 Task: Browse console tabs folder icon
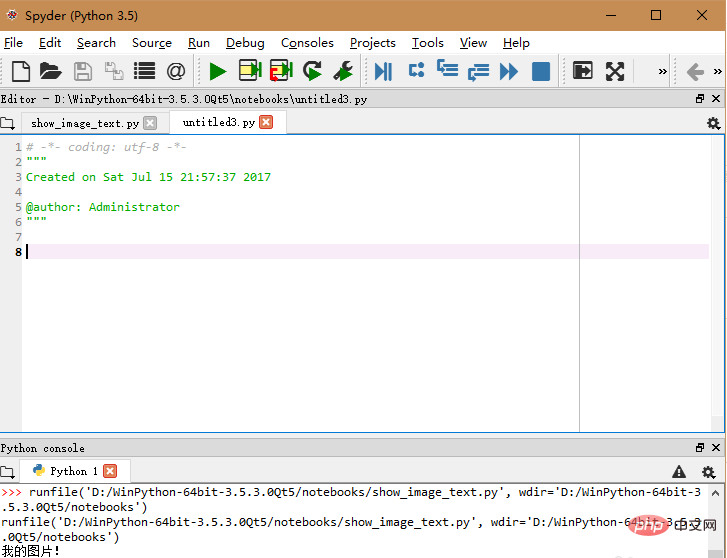click(x=7, y=472)
